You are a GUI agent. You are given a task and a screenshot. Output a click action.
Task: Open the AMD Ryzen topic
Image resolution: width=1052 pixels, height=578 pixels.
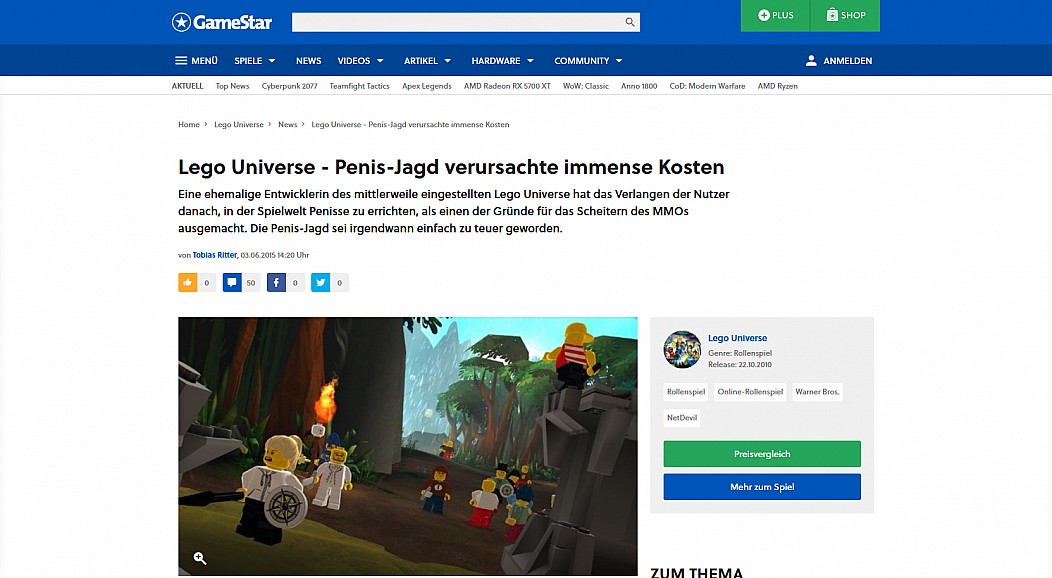tap(778, 86)
